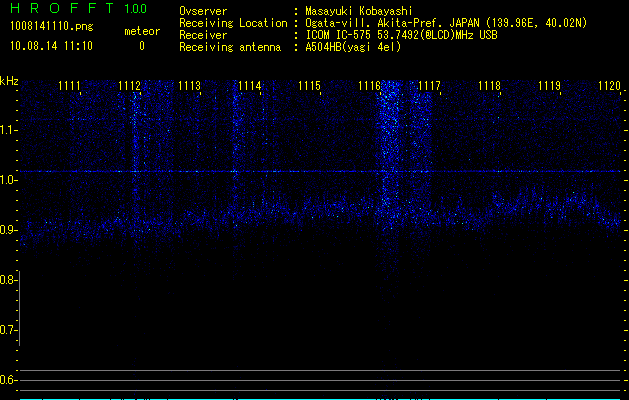Image resolution: width=629 pixels, height=400 pixels.
Task: Click the Receiving antenna label
Action: click(x=230, y=47)
